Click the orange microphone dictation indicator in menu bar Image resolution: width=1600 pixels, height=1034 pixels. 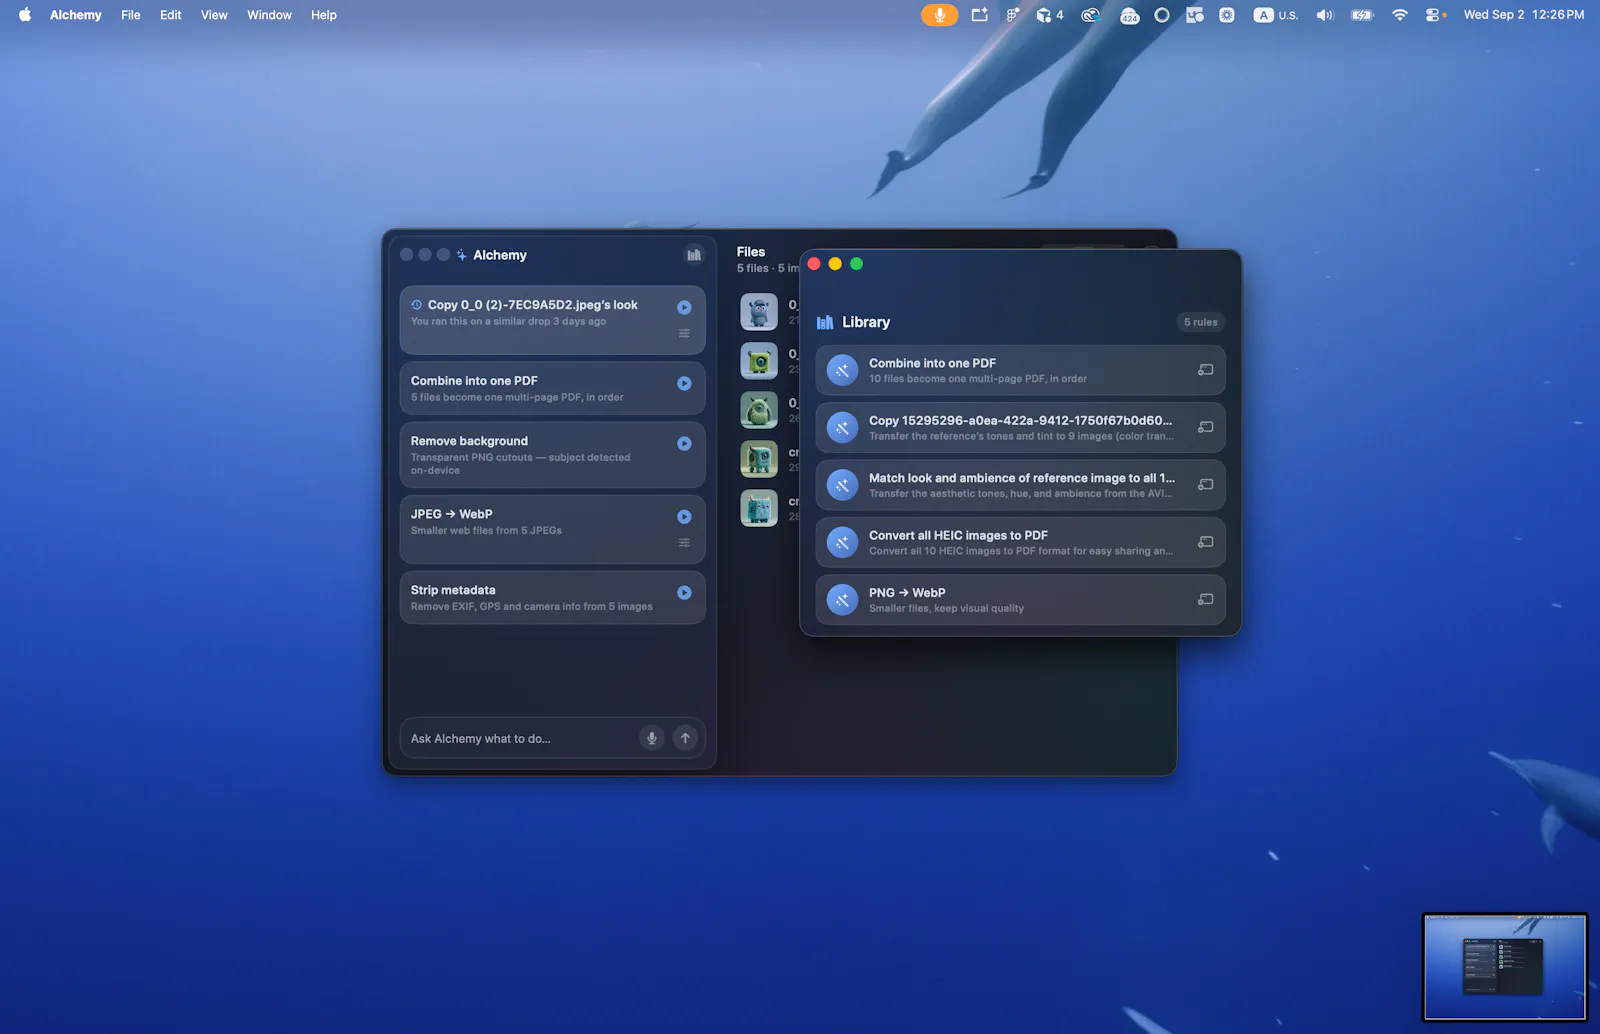939,15
